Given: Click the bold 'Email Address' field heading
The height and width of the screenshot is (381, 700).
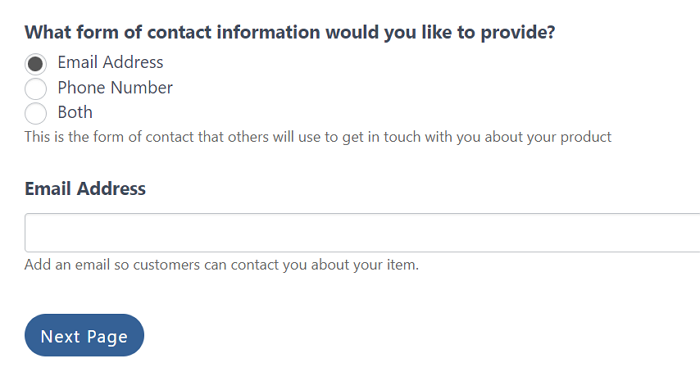Looking at the screenshot, I should [85, 188].
